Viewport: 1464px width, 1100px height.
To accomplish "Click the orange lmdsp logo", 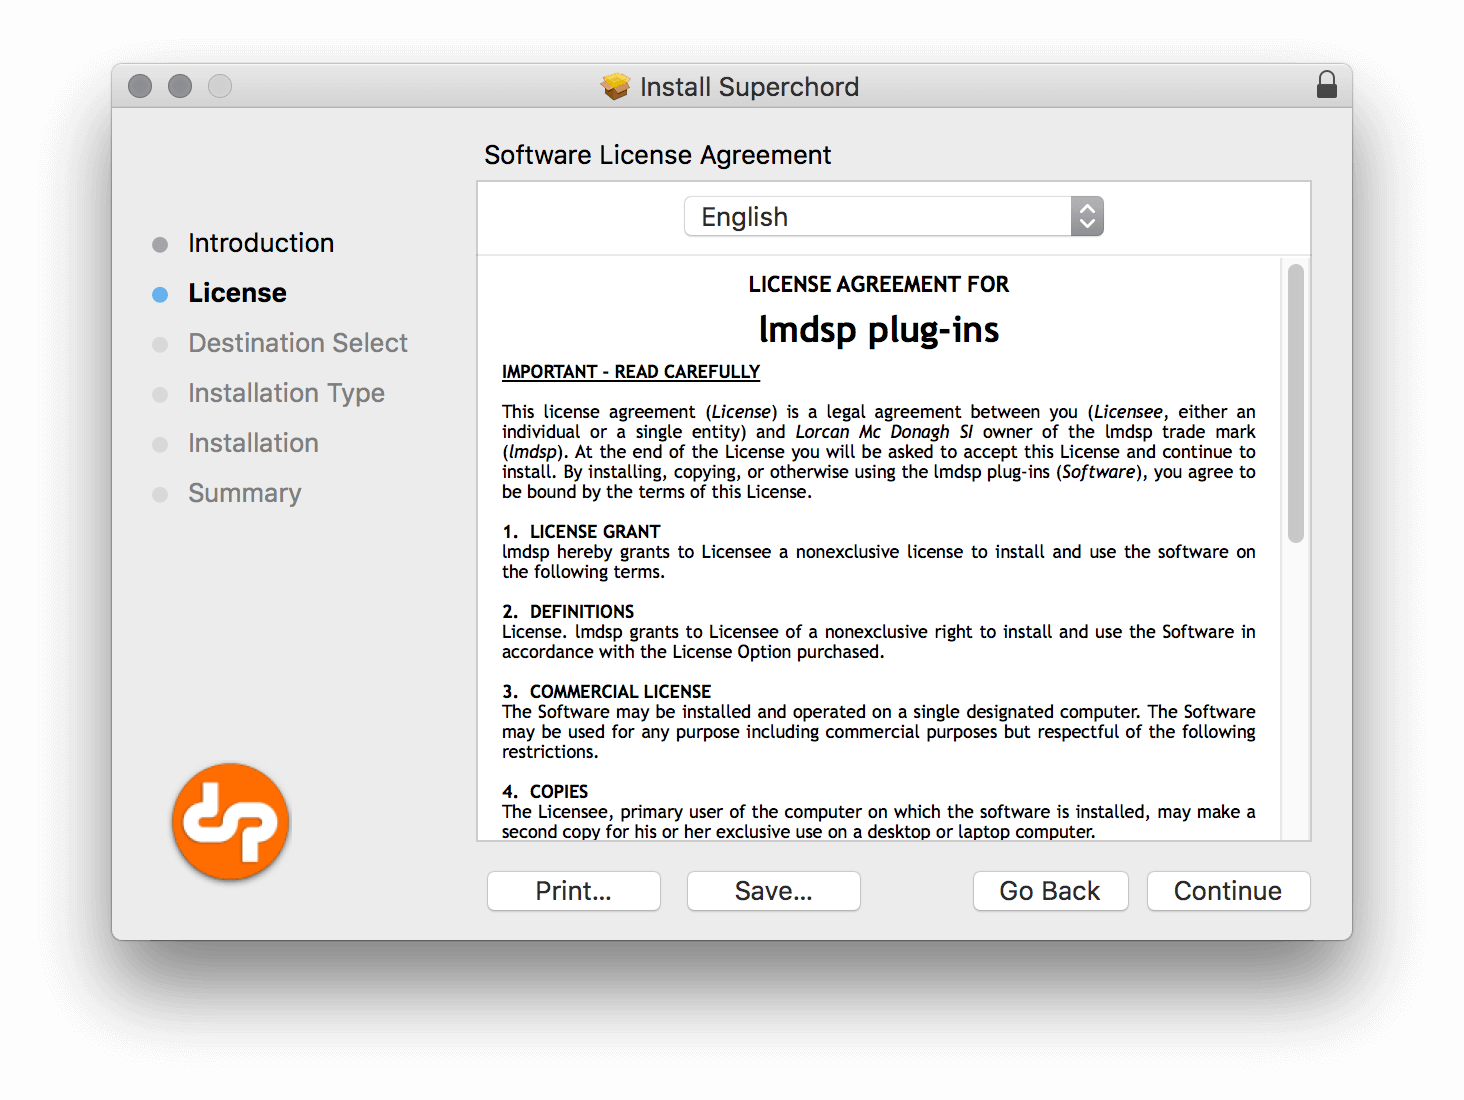I will [x=231, y=821].
